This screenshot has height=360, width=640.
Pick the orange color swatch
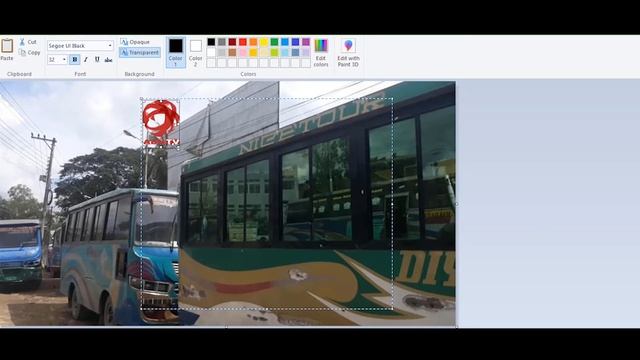[x=253, y=42]
